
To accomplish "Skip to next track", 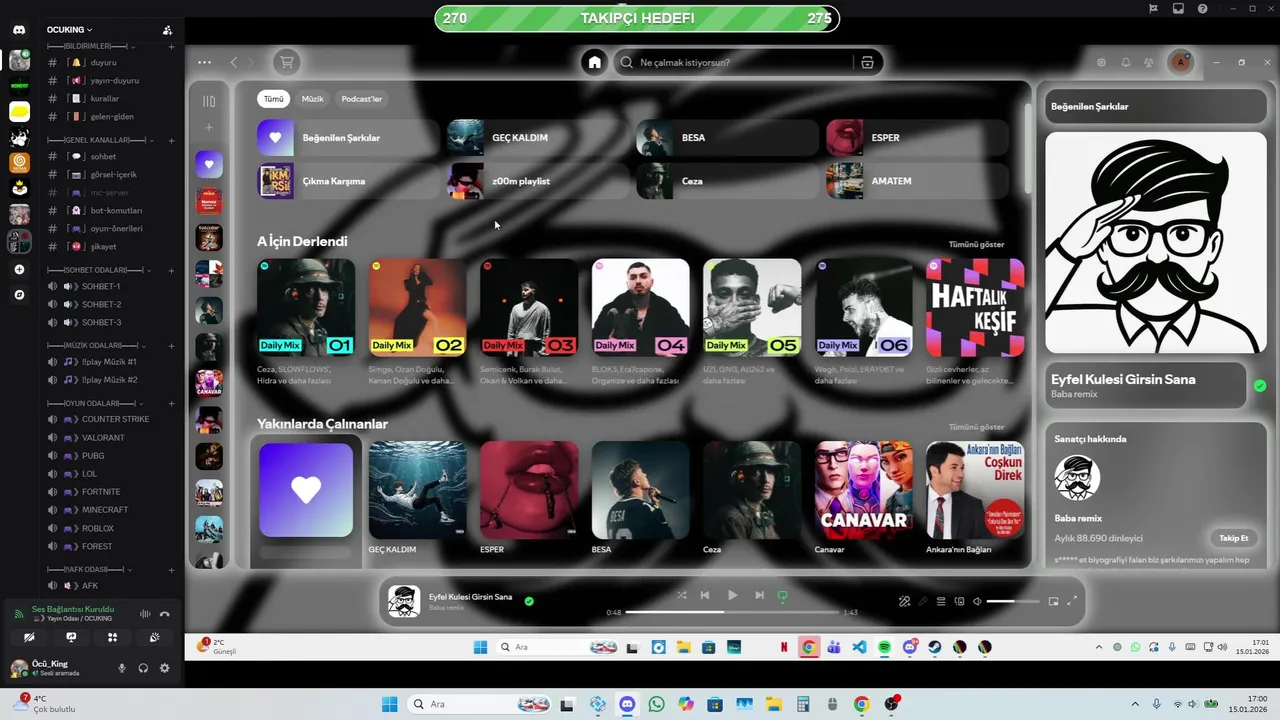I will point(759,595).
